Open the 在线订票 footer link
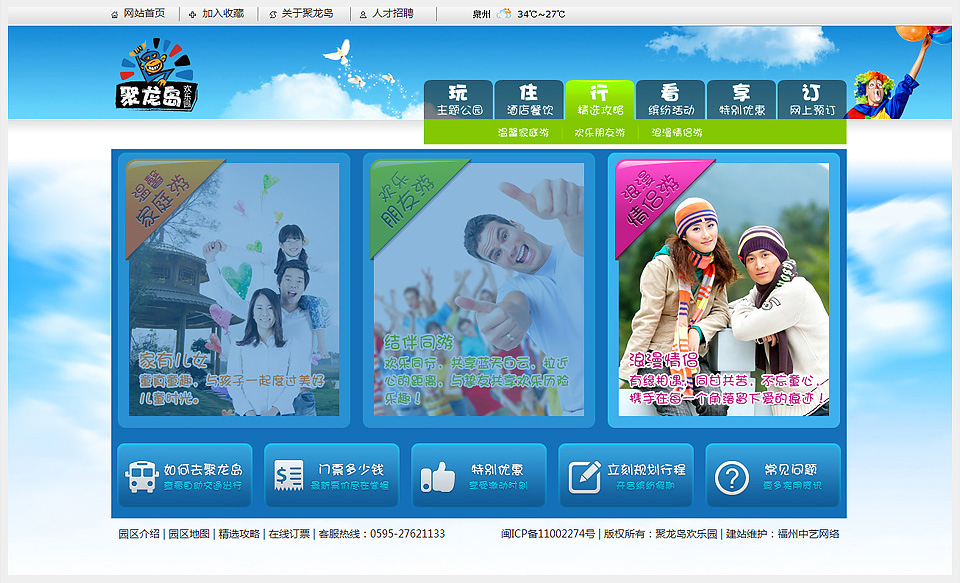The height and width of the screenshot is (583, 960). tap(289, 534)
